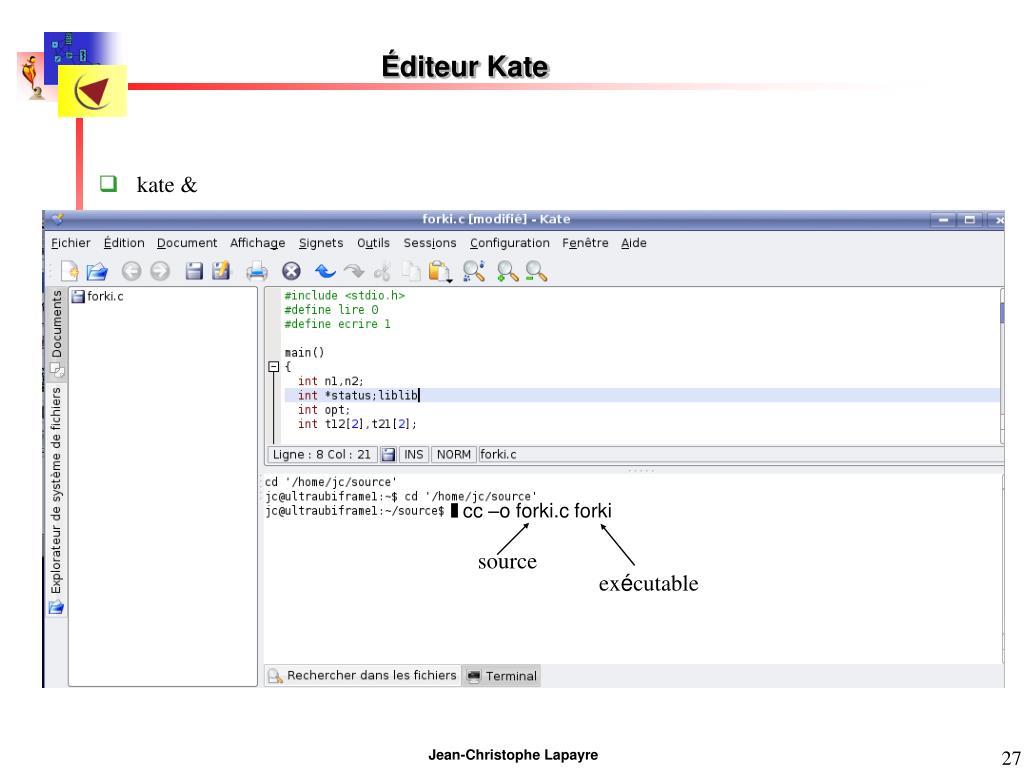Open the Fenêtre menu
1024x768 pixels.
click(x=585, y=243)
